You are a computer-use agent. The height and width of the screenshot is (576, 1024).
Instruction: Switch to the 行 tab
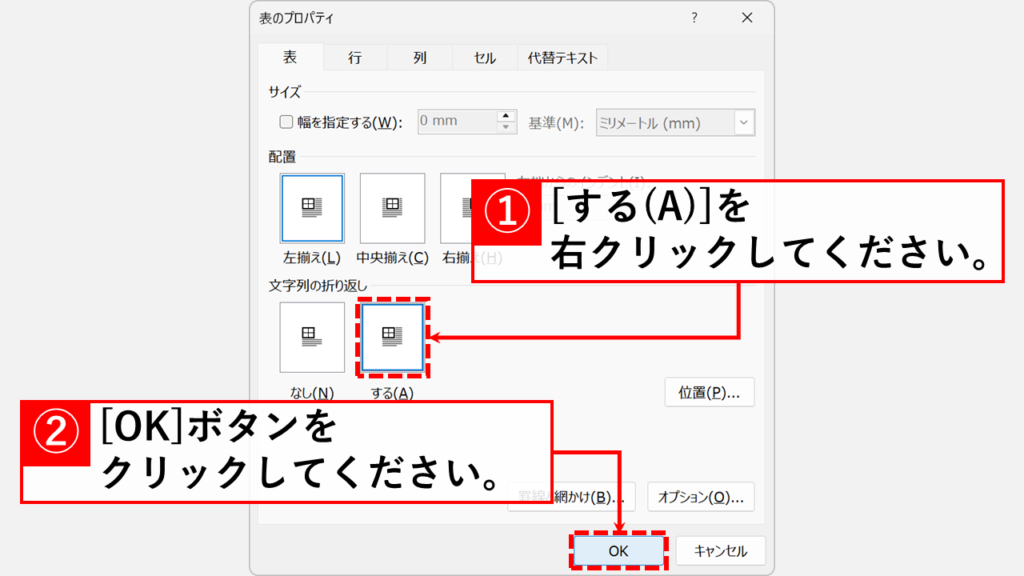click(354, 57)
